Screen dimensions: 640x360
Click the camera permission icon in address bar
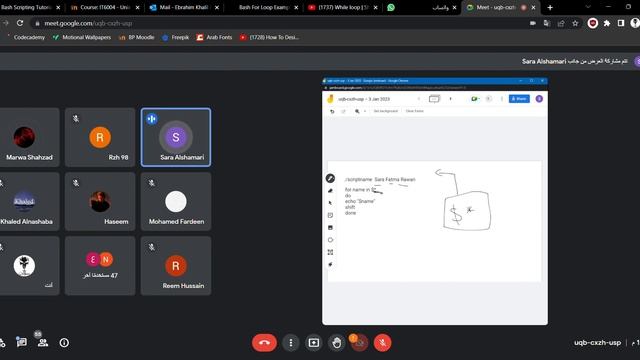pos(533,23)
